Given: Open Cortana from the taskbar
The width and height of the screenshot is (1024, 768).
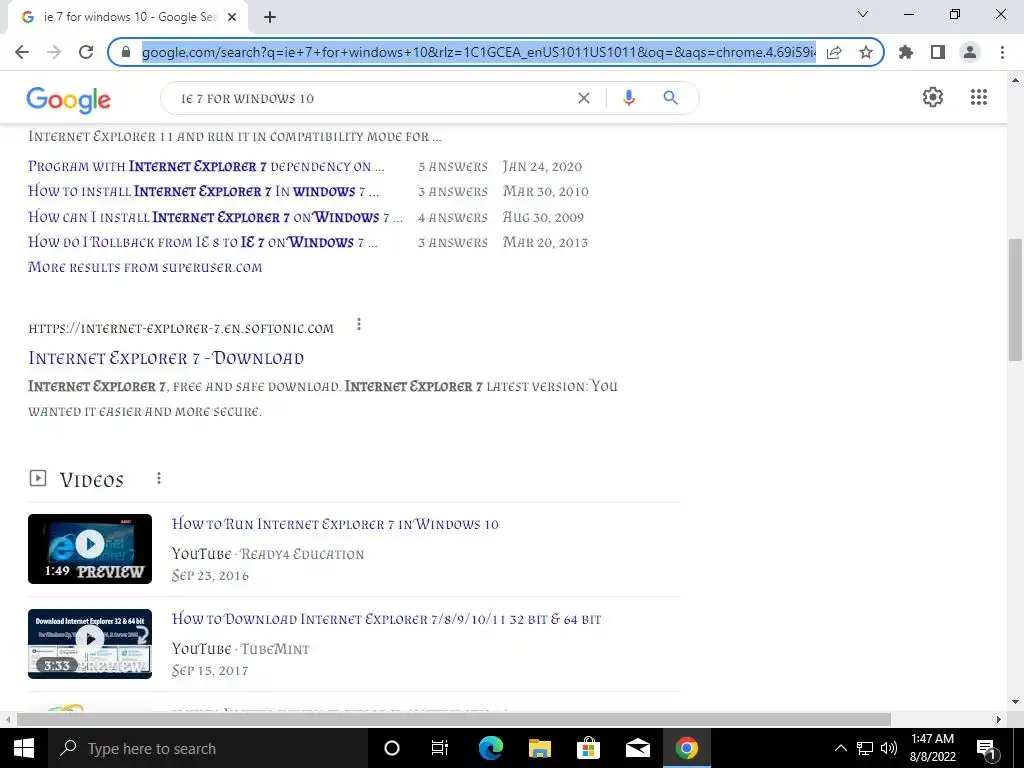Looking at the screenshot, I should point(391,748).
